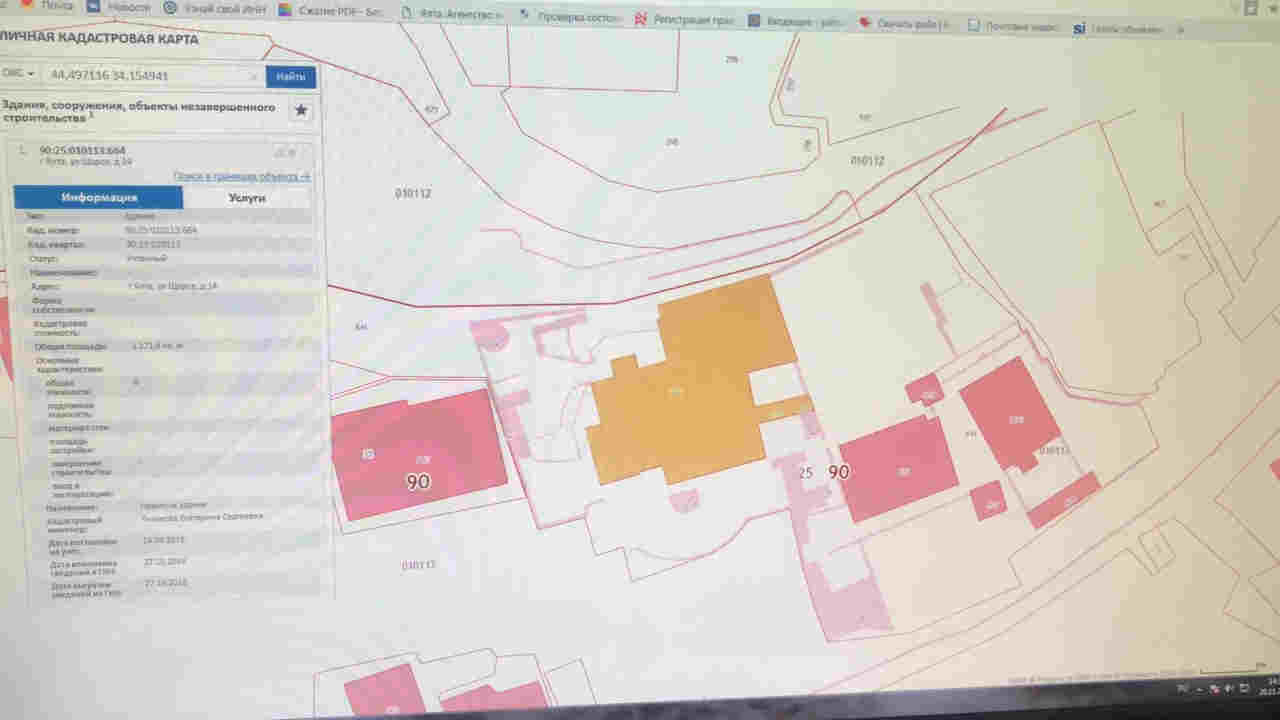The width and height of the screenshot is (1280, 720).
Task: Click the blue Найти search button
Action: (x=290, y=77)
